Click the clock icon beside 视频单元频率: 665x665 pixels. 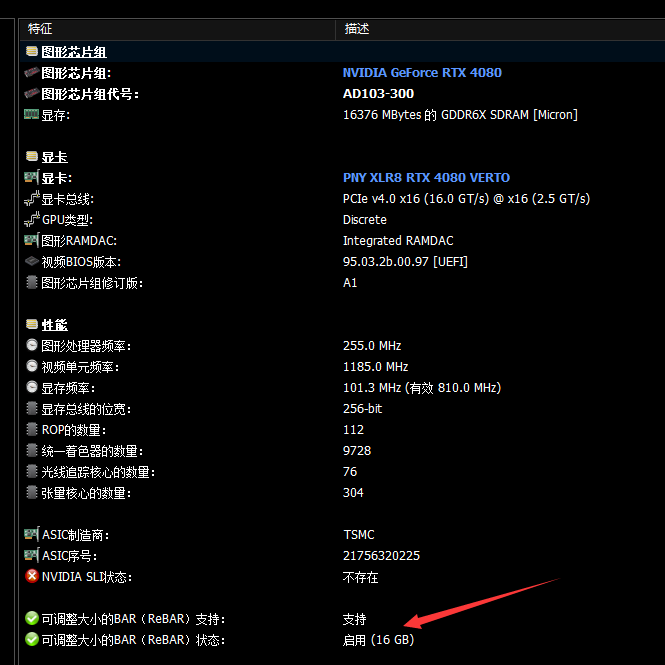pyautogui.click(x=32, y=366)
